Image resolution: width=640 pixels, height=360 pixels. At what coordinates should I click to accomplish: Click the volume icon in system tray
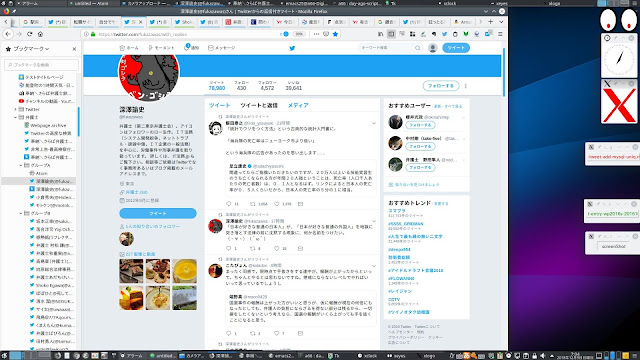coord(543,356)
